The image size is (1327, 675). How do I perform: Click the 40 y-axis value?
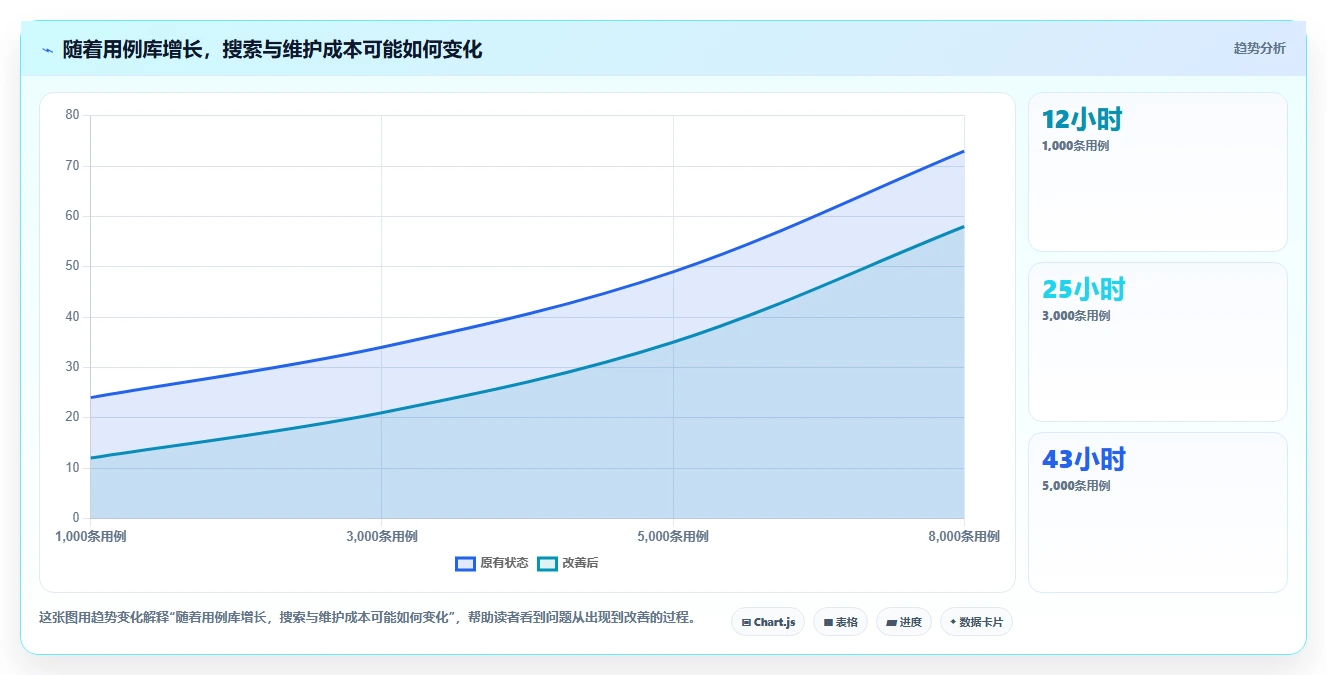72,317
